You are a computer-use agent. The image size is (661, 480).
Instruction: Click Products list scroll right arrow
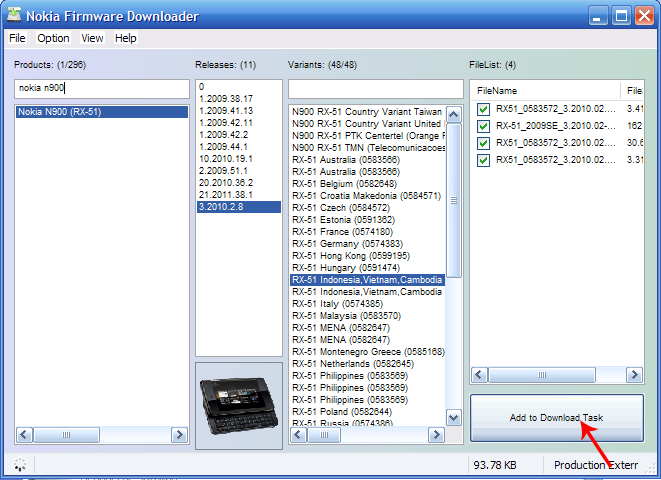coord(180,434)
